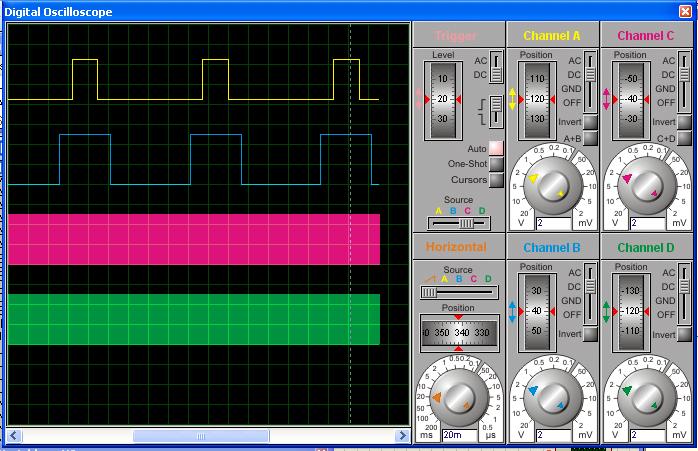The width and height of the screenshot is (698, 451).
Task: Click the Trigger Level position wheel
Action: click(443, 100)
